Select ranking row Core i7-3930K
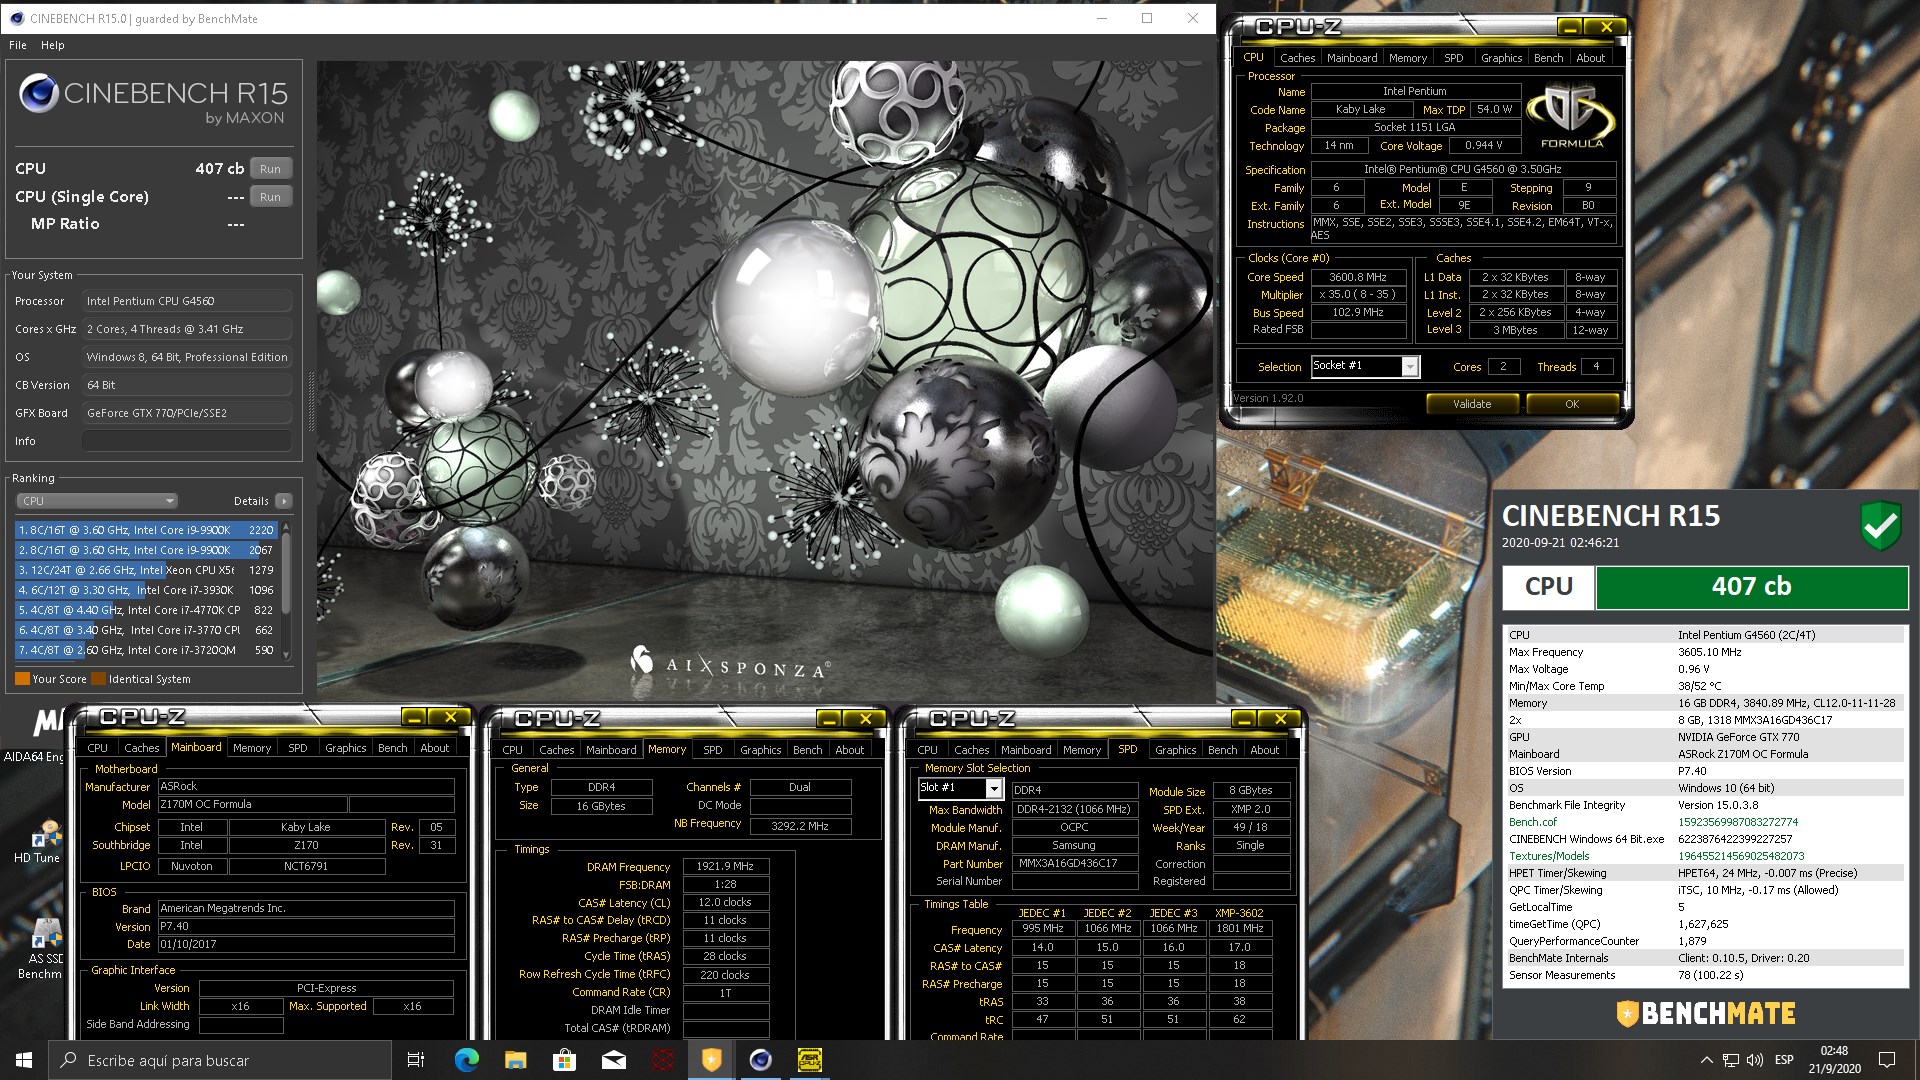The image size is (1920, 1080). 146,590
